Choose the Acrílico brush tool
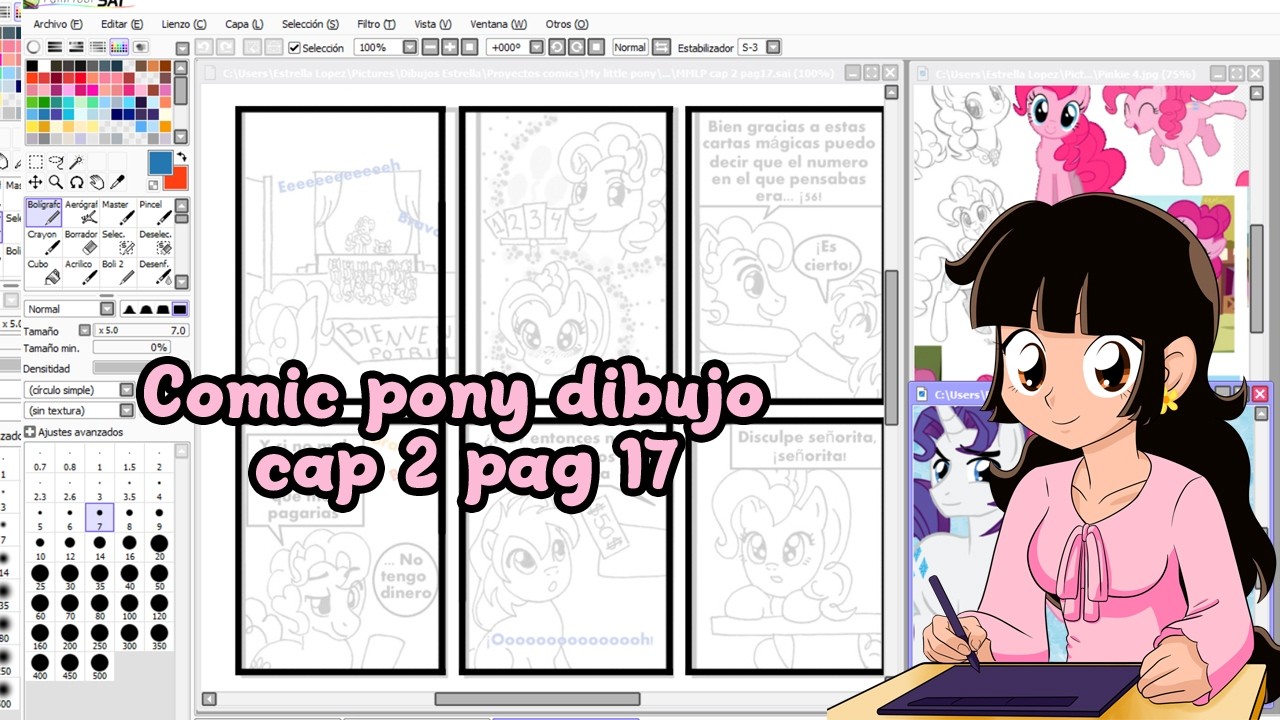This screenshot has width=1280, height=720. (81, 272)
